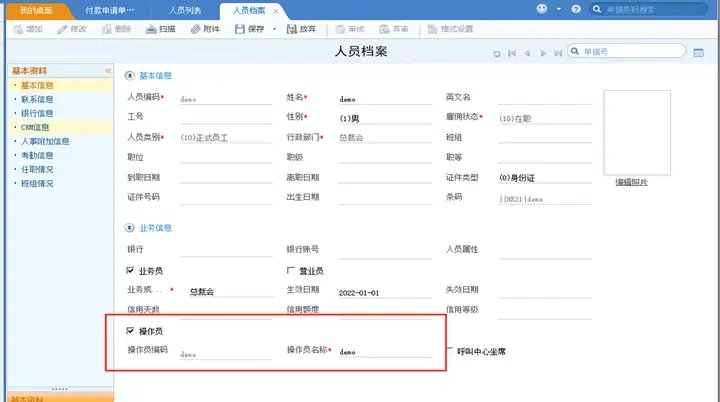Screen dimensions: 720x402
Task: Click the 放弃 discard icon
Action: (x=292, y=29)
